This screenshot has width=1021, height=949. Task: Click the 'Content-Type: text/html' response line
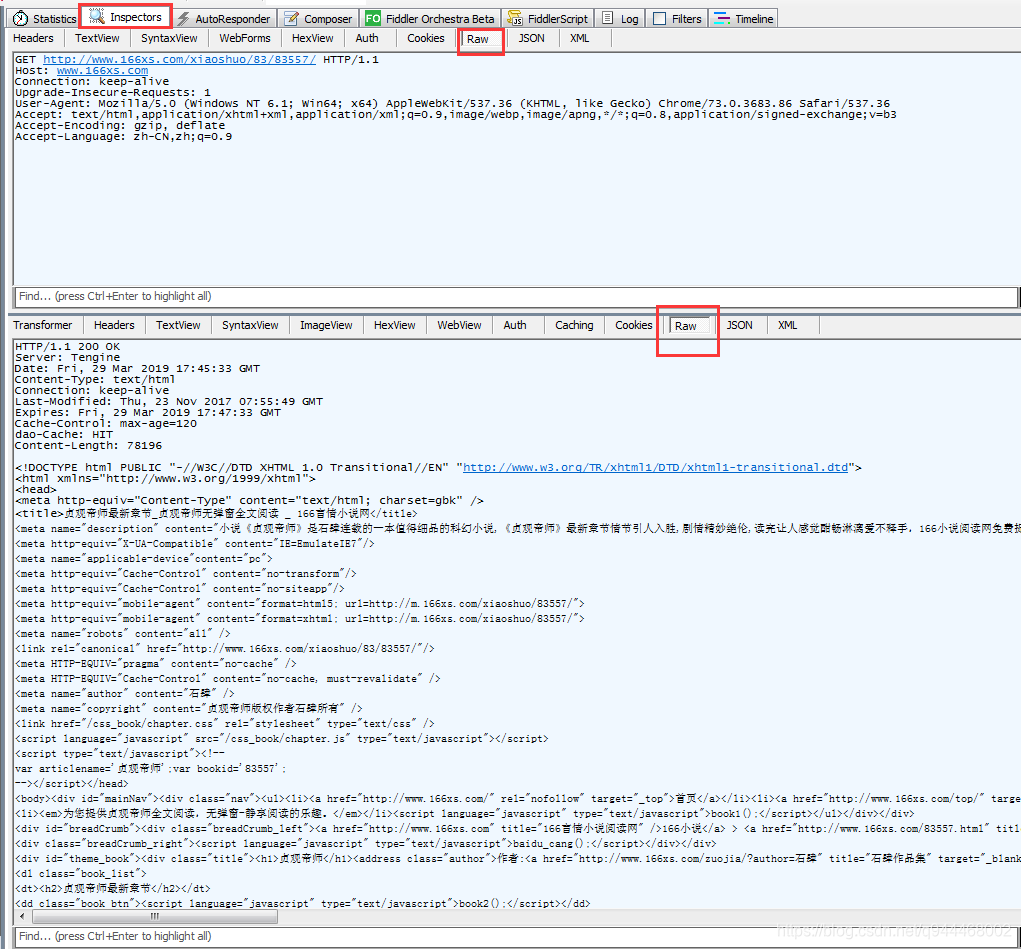click(95, 380)
